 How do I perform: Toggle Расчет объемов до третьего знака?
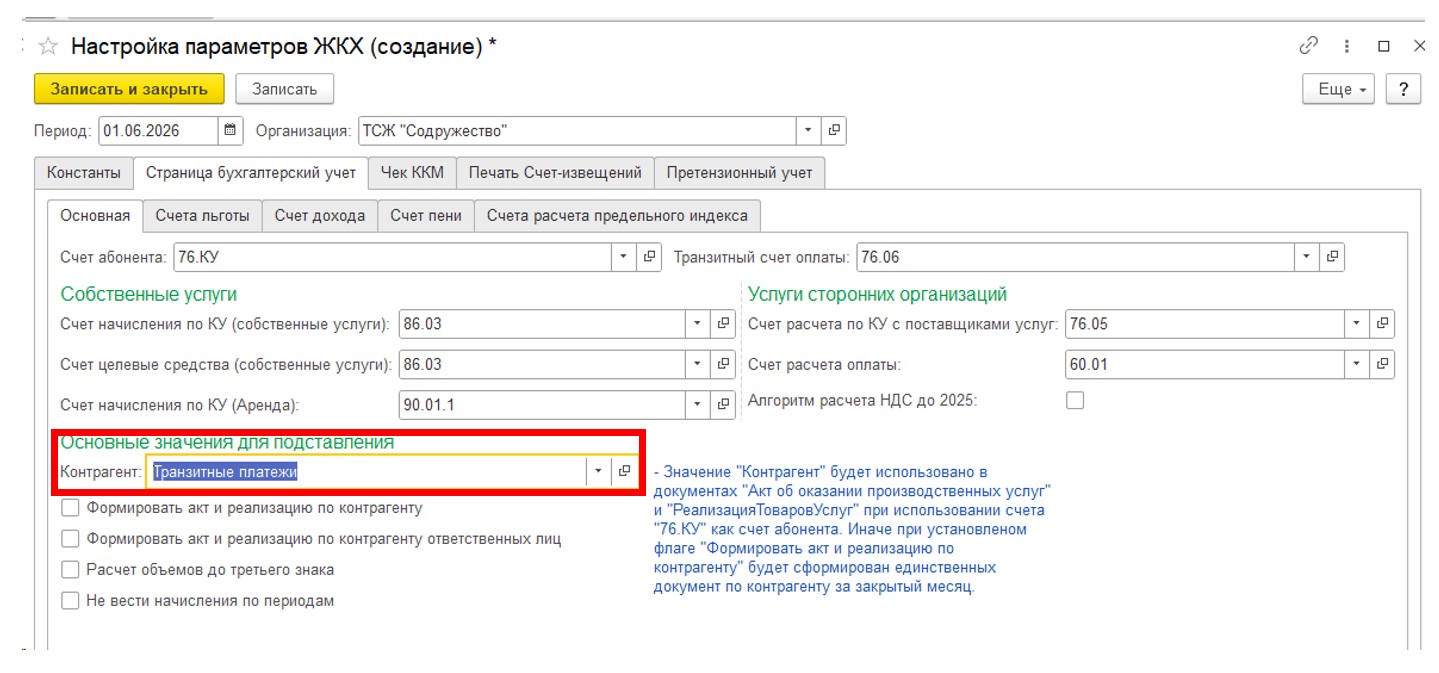70,570
